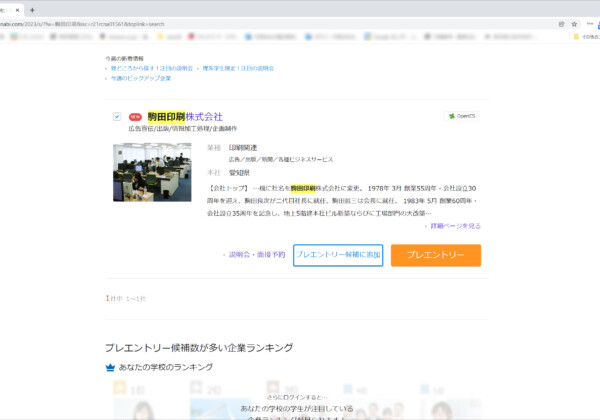Click the 今週の新着情報 heading text
Screen dimensions: 600x420
click(x=124, y=59)
